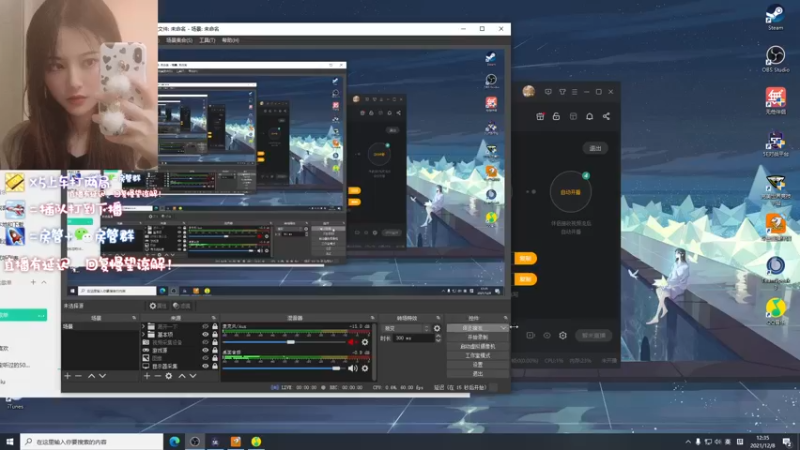Select 场景 in the Scenes list
800x450 pixels.
coord(100,327)
